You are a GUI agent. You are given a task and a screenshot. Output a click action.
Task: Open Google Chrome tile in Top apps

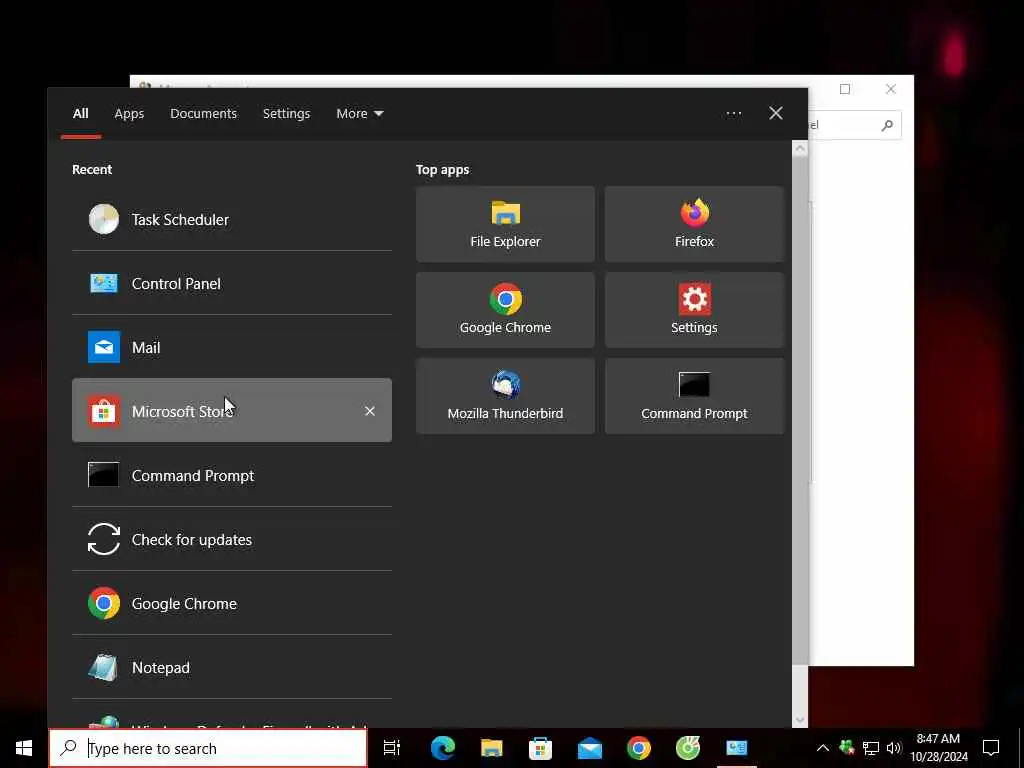[505, 310]
